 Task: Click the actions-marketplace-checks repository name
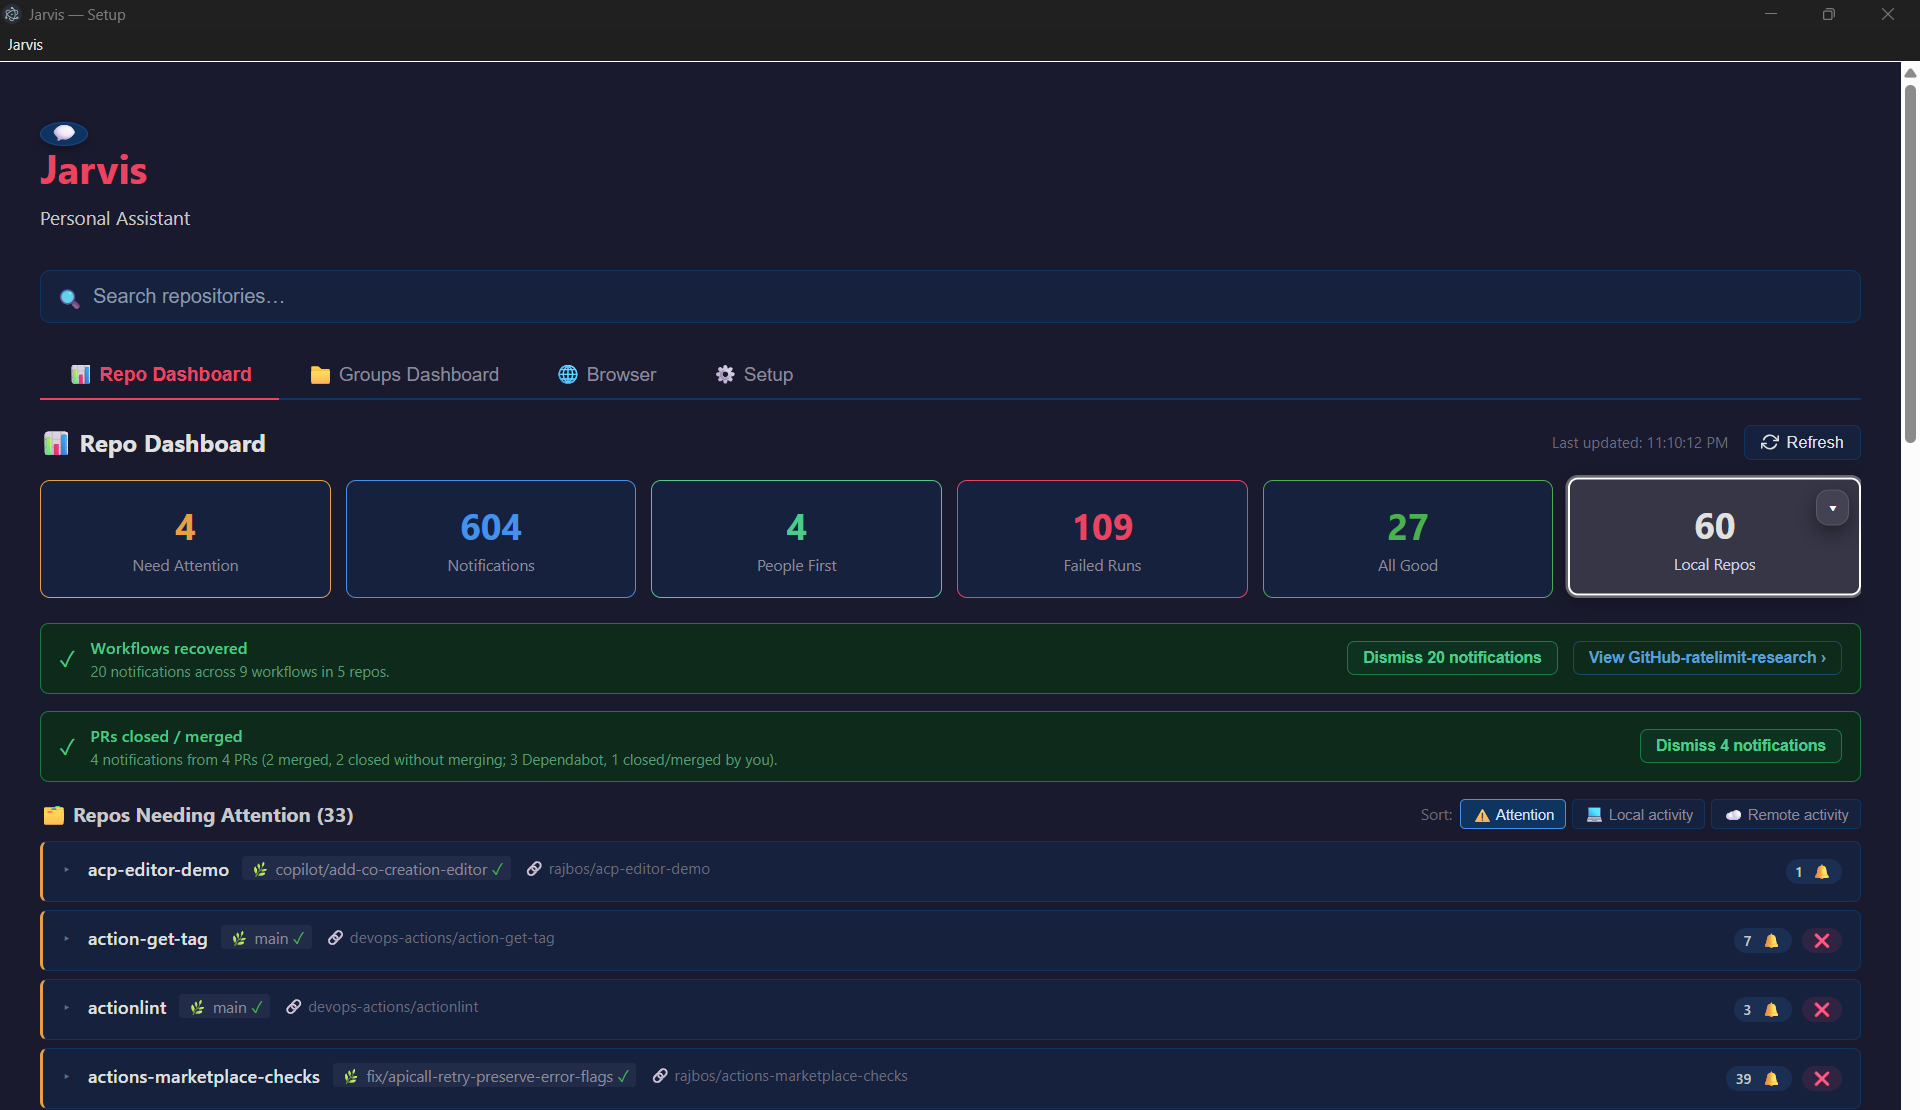click(204, 1077)
